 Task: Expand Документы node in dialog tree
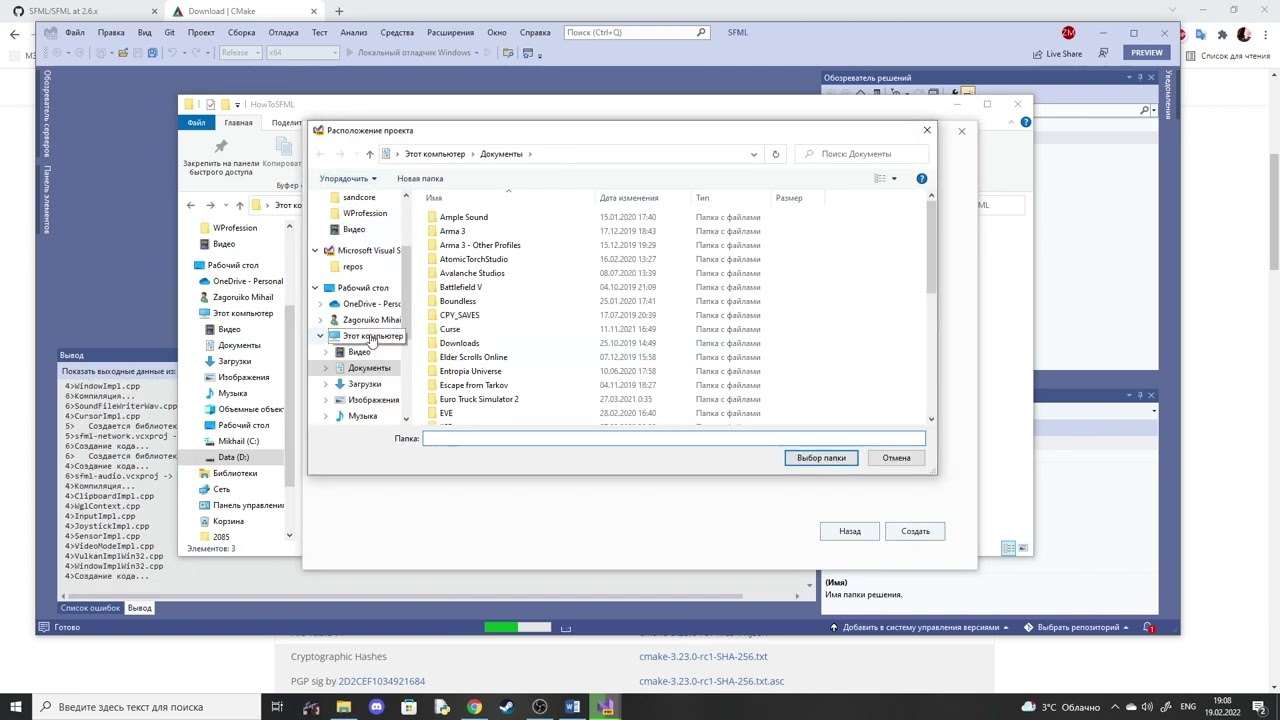(326, 368)
